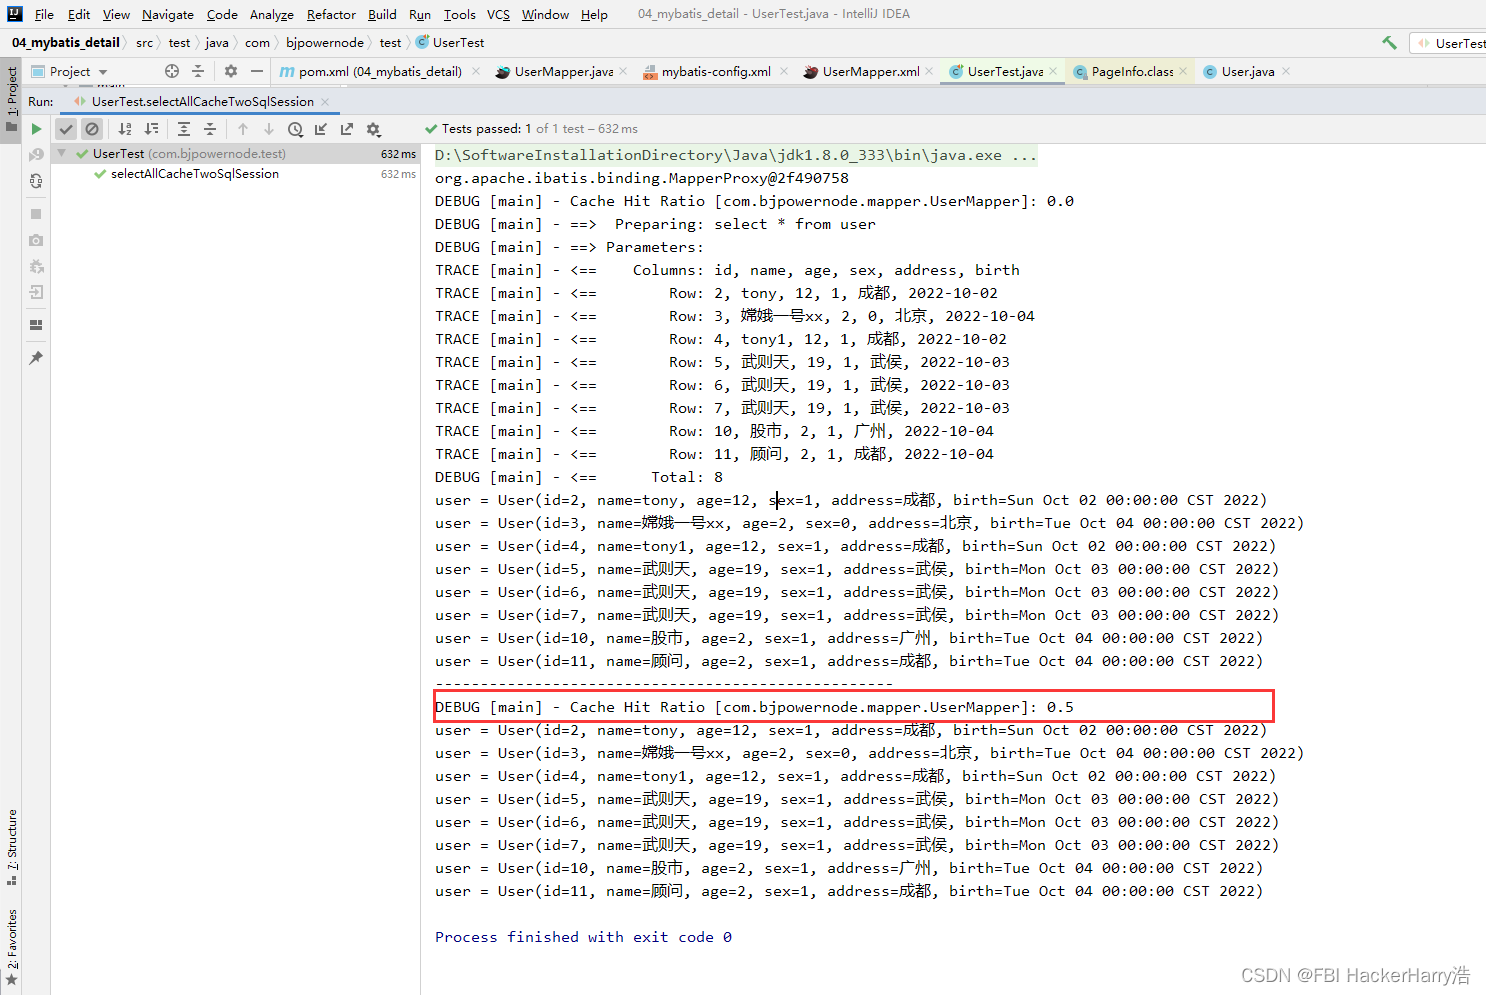The width and height of the screenshot is (1486, 995).
Task: Click the gray Stop process square
Action: 36,214
